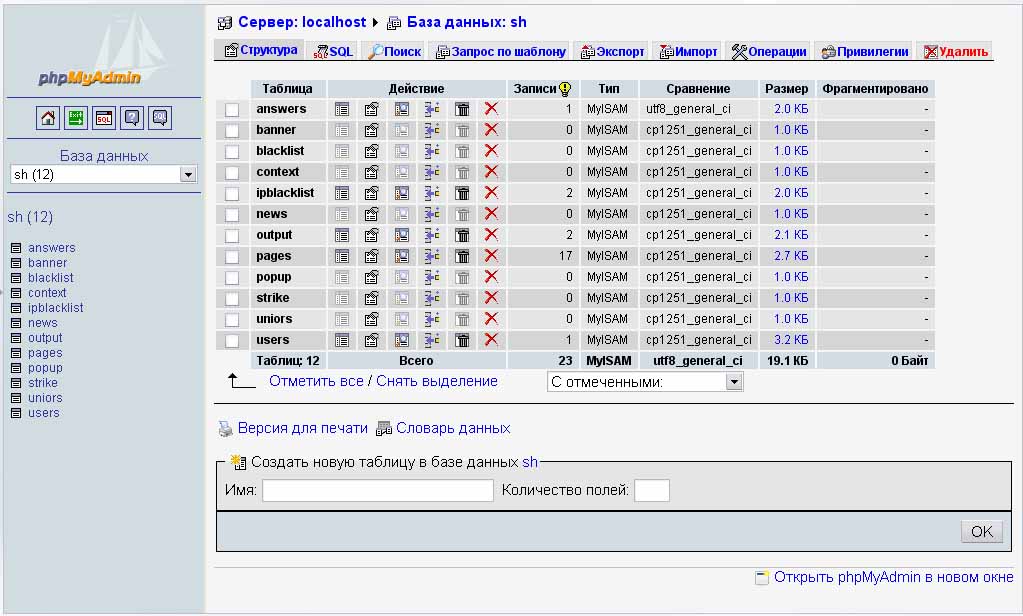Tick the checkbox for blacklist table
1023x616 pixels.
232,151
